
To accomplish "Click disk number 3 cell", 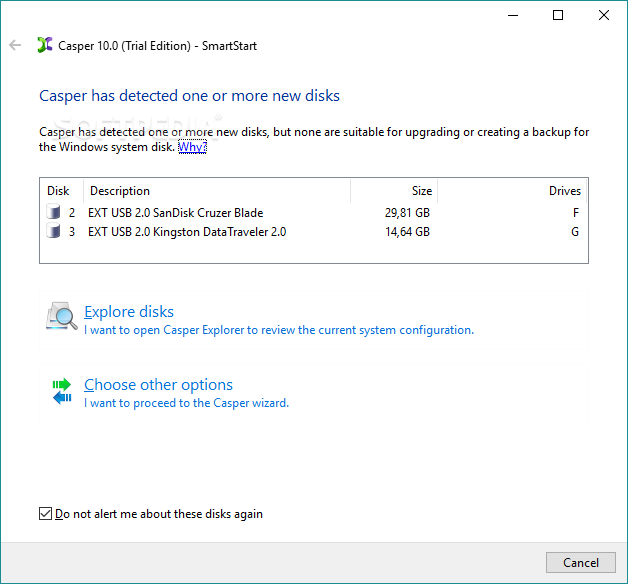I will point(72,232).
